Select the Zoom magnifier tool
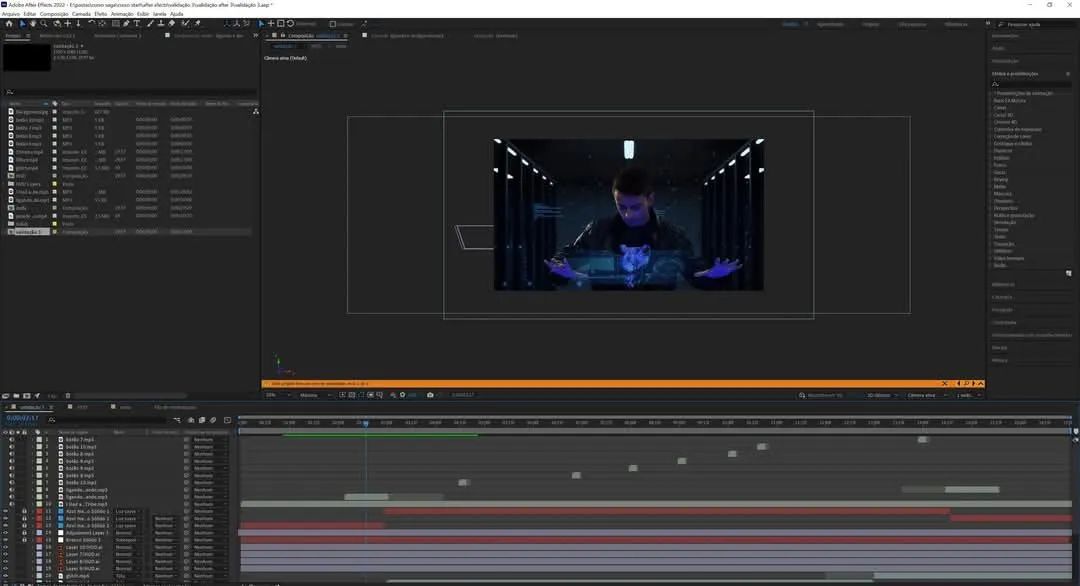The image size is (1080, 586). 43,23
